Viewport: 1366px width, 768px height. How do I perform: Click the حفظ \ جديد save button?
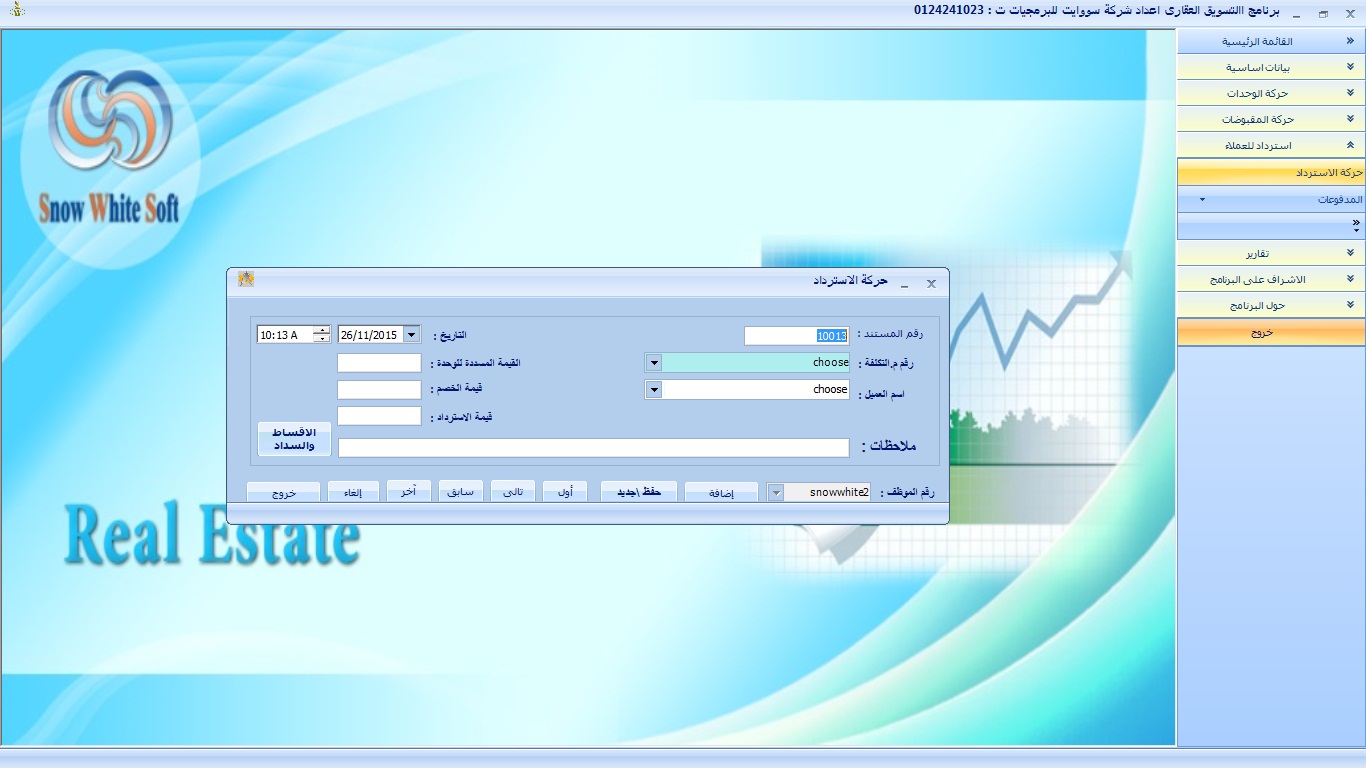[638, 492]
